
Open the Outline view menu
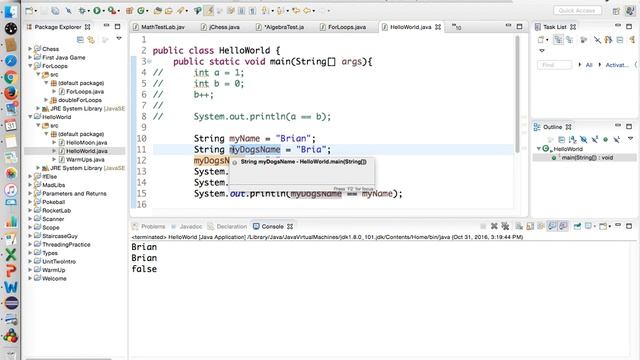tap(630, 139)
